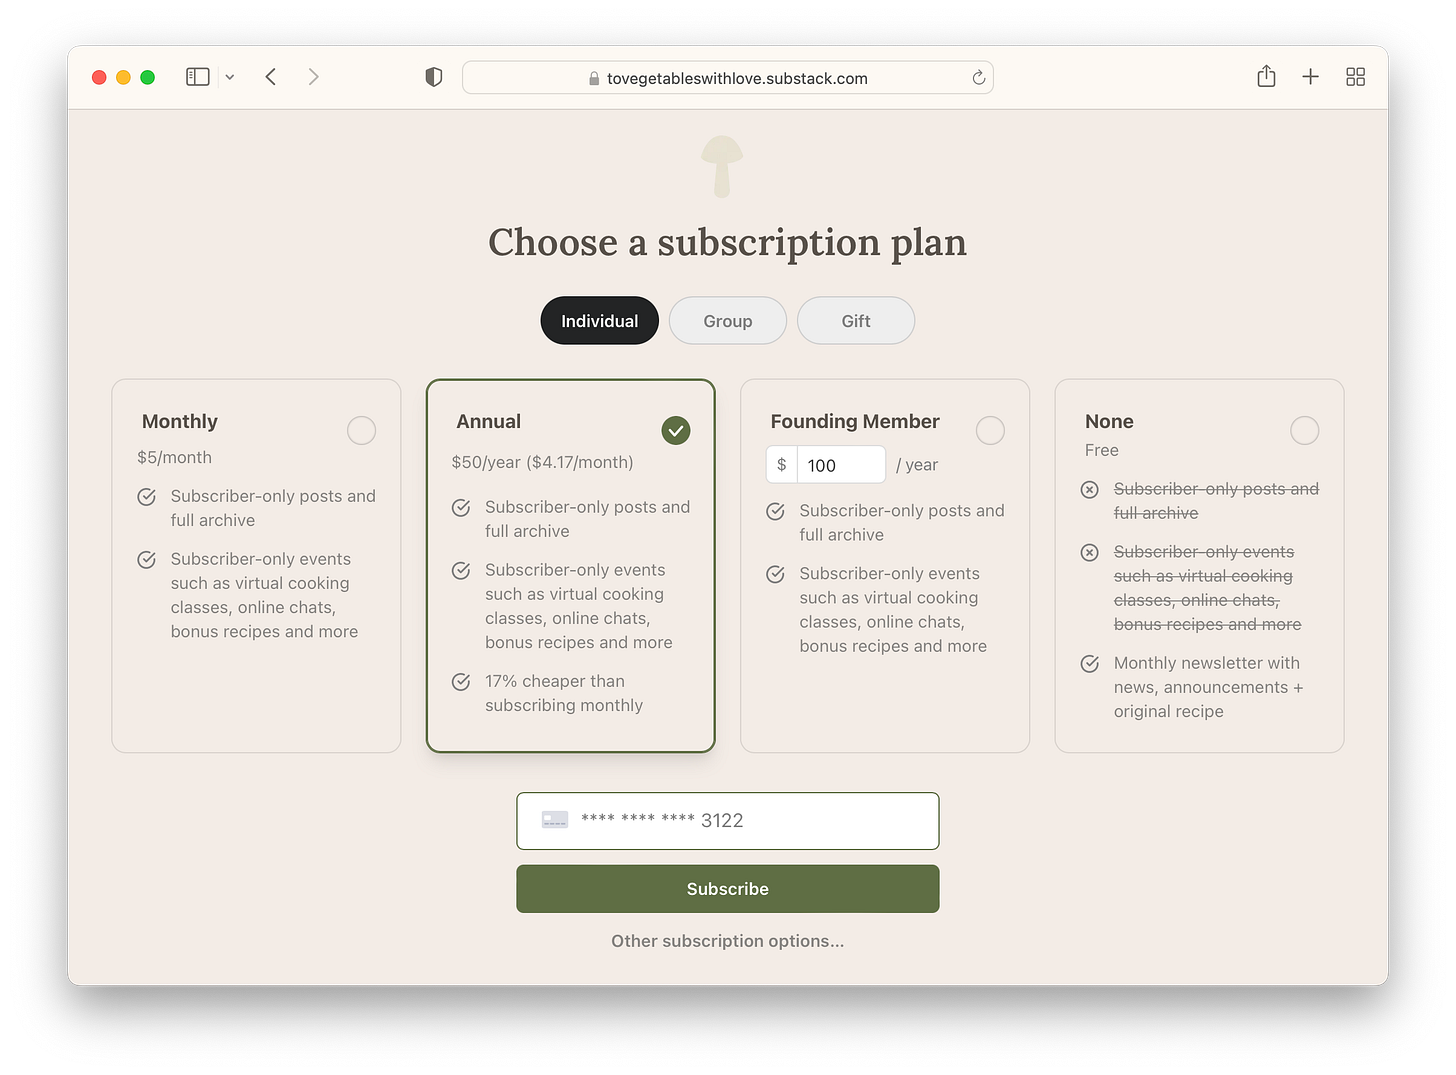The height and width of the screenshot is (1075, 1456).
Task: Show the tab overview grid icon
Action: [x=1355, y=77]
